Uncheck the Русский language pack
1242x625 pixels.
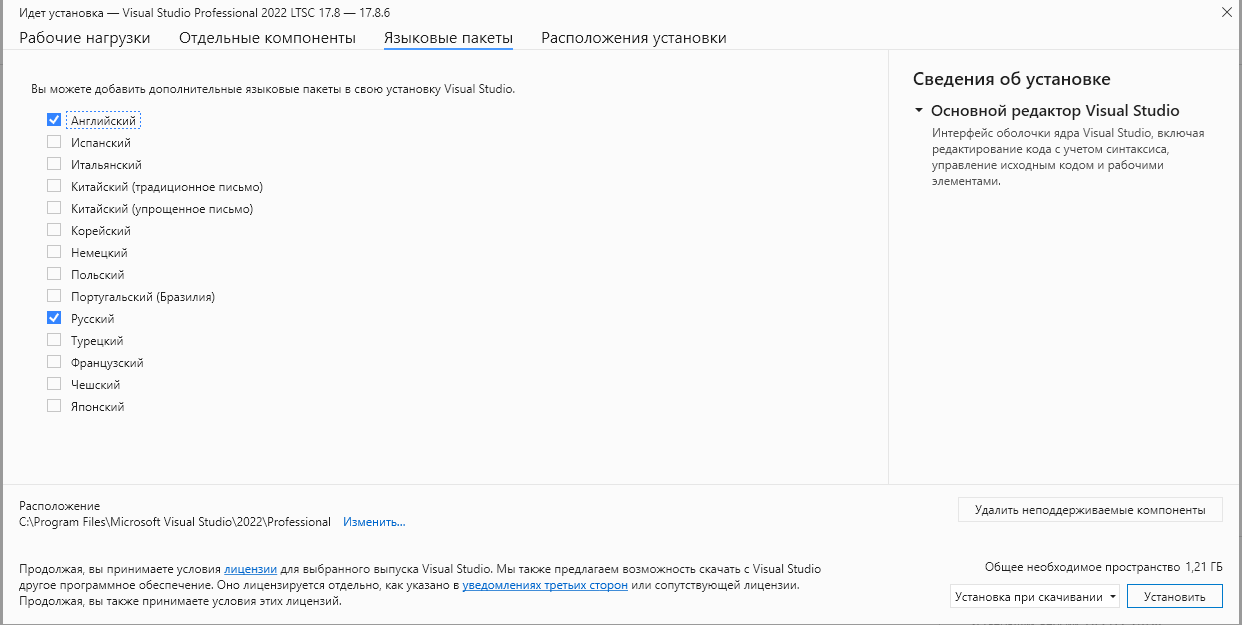tap(54, 318)
